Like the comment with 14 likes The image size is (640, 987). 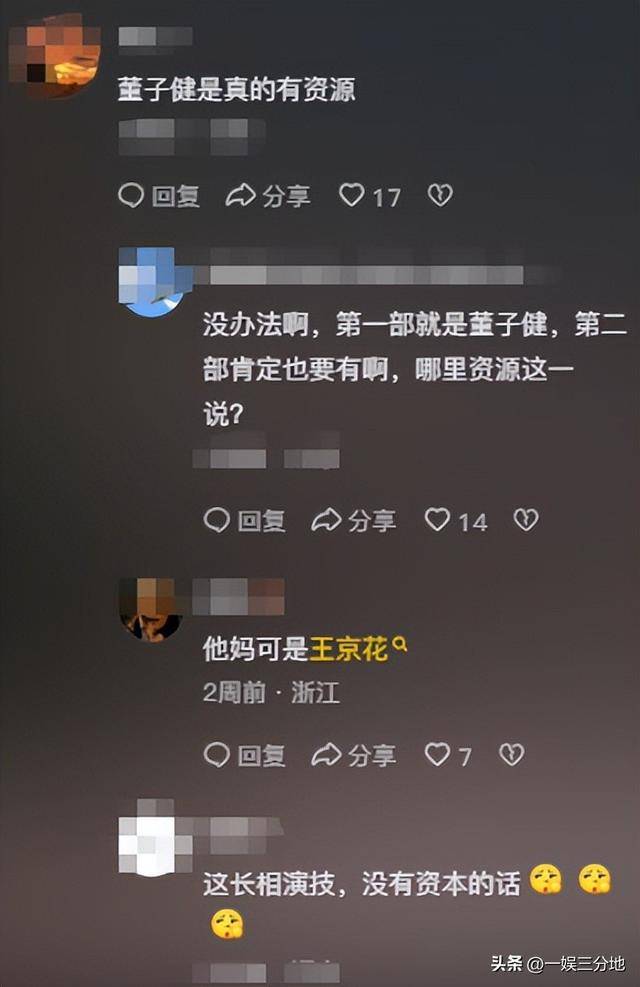[x=456, y=521]
